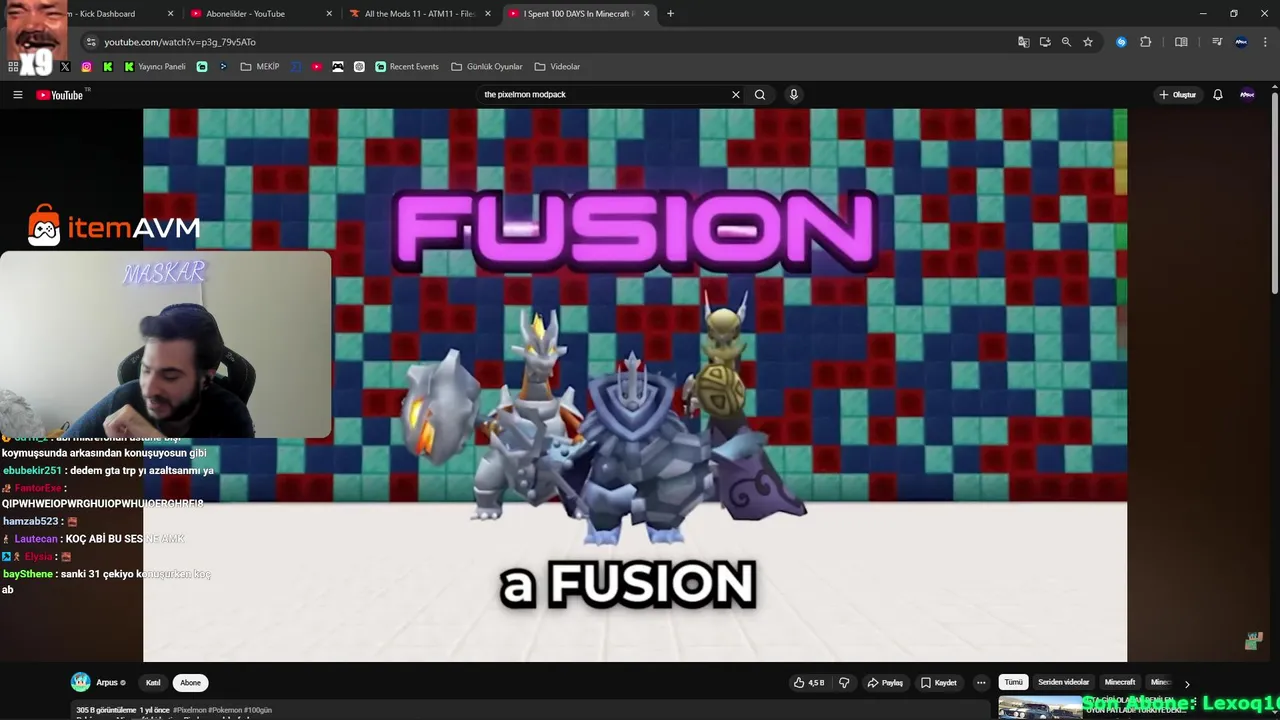Image resolution: width=1280 pixels, height=720 pixels.
Task: Open the Instagram bookmark
Action: click(87, 67)
